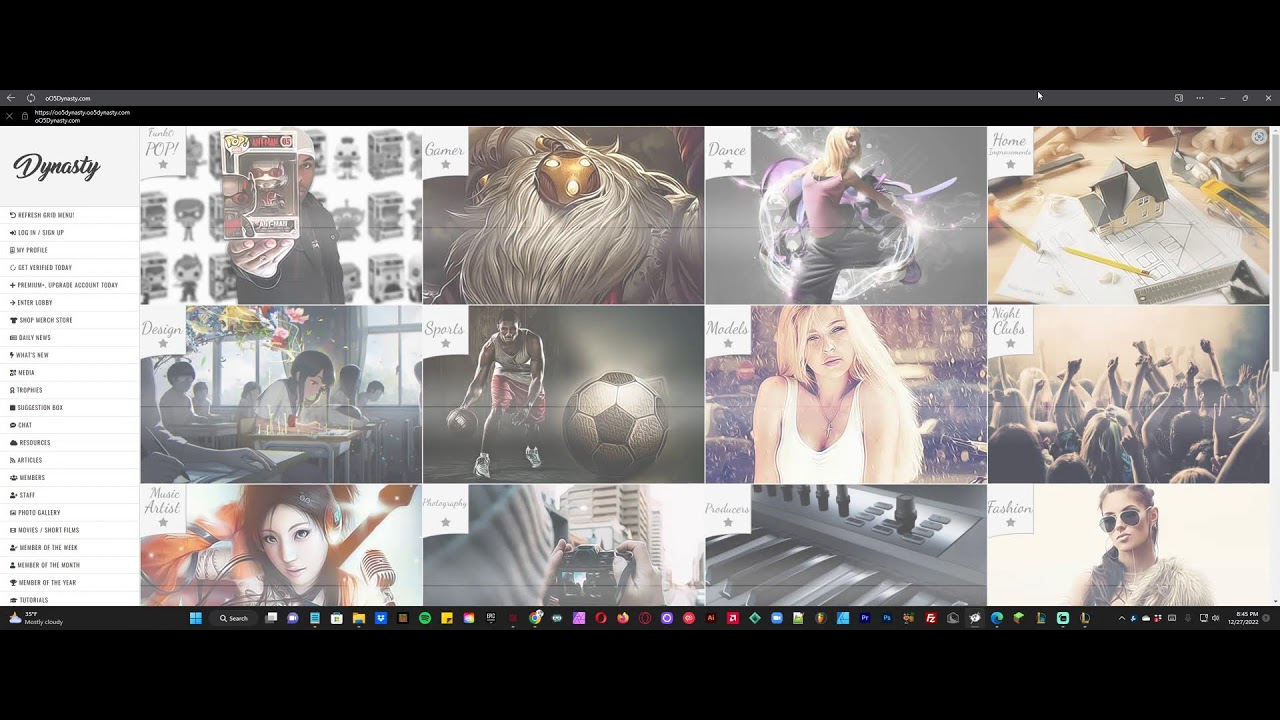The image size is (1280, 720).
Task: Open the Funko POP! category tile
Action: [281, 215]
